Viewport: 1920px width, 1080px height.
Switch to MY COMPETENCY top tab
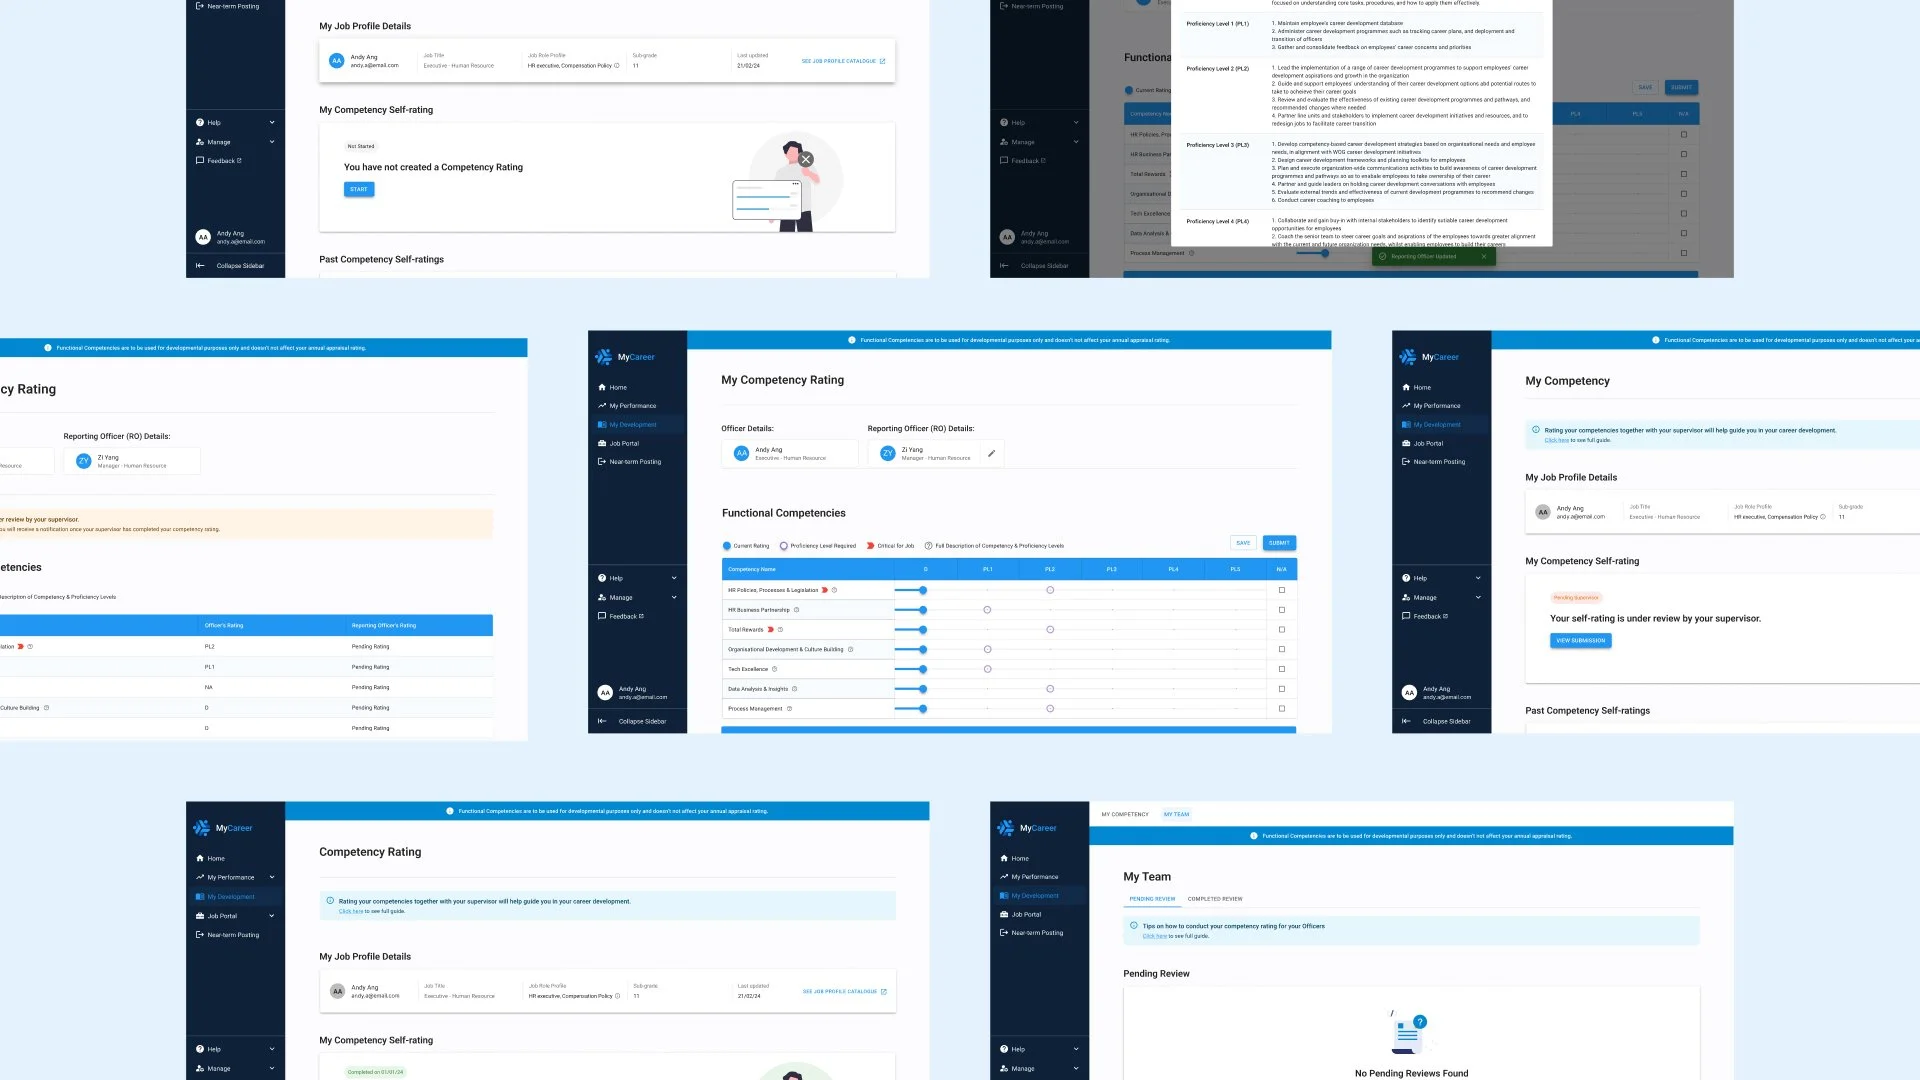coord(1125,814)
